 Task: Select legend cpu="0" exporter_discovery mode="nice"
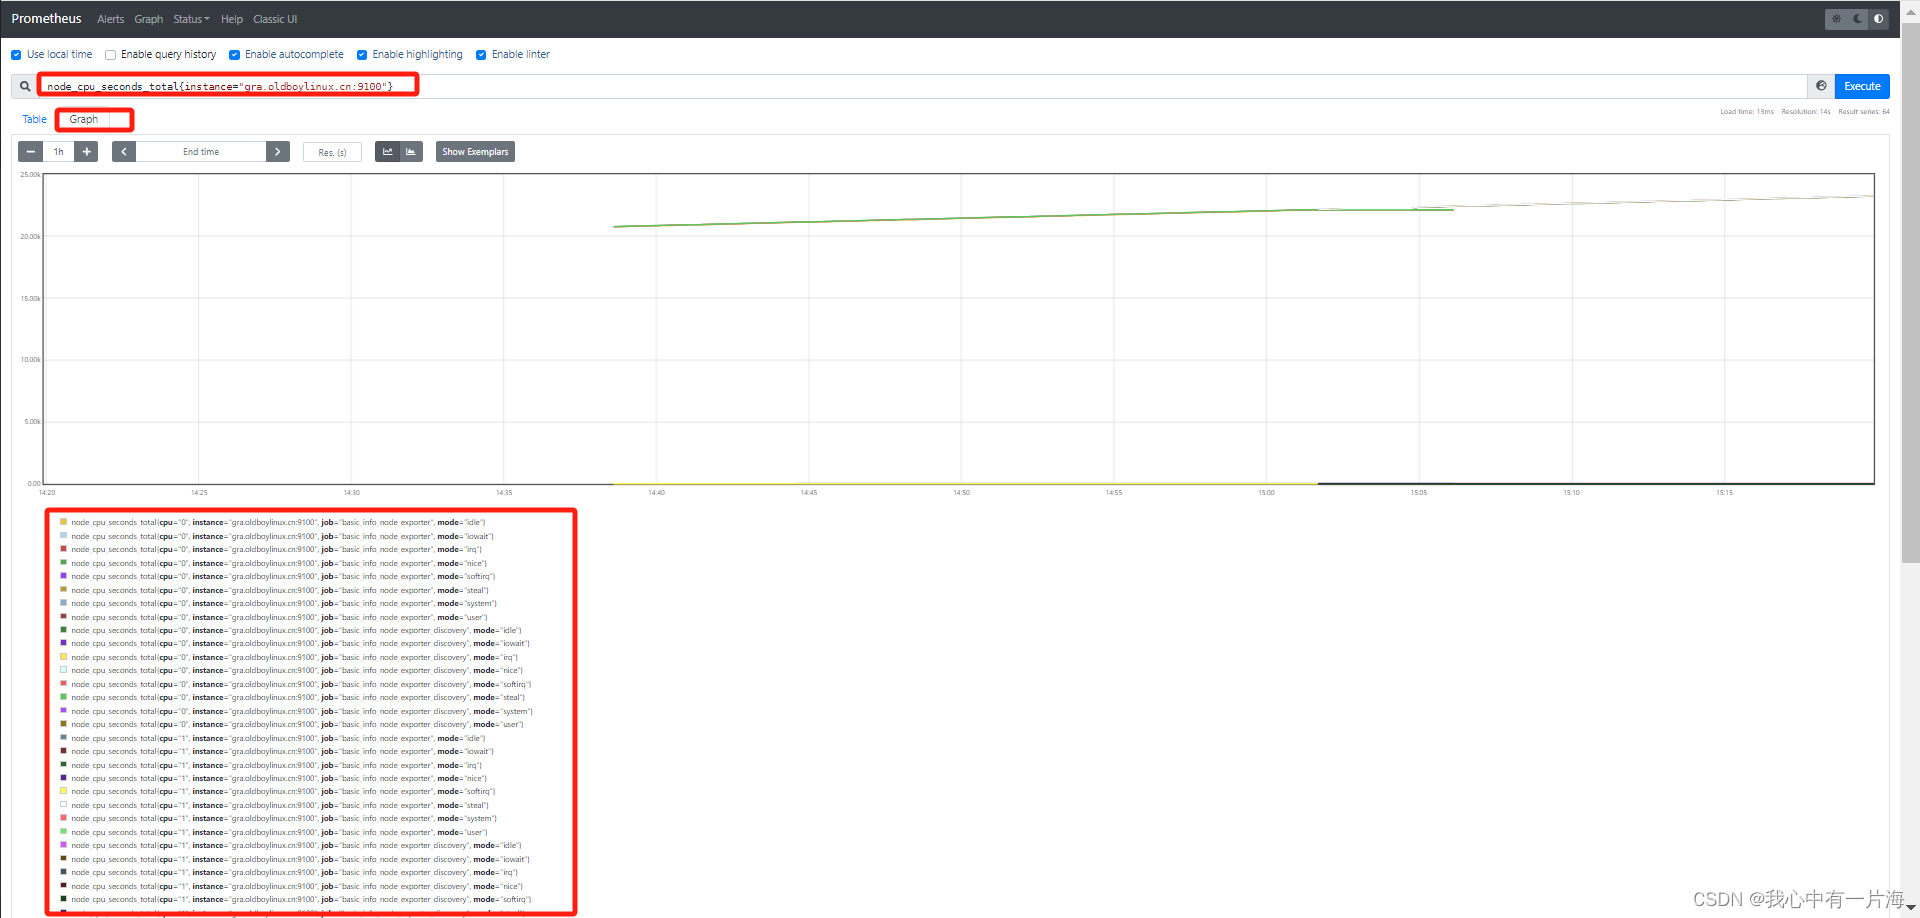click(291, 670)
